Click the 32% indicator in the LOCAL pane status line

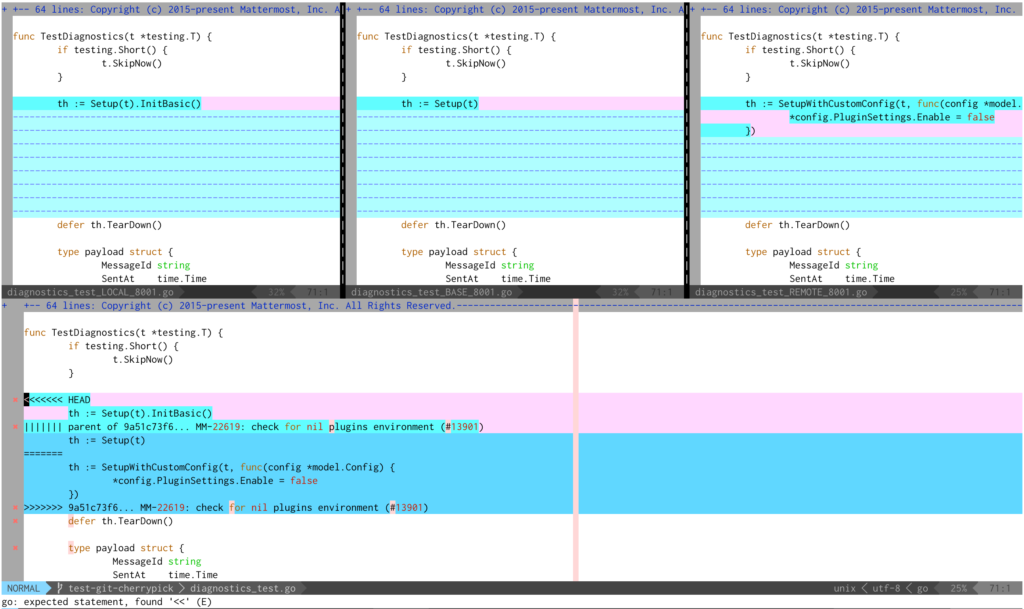(276, 292)
